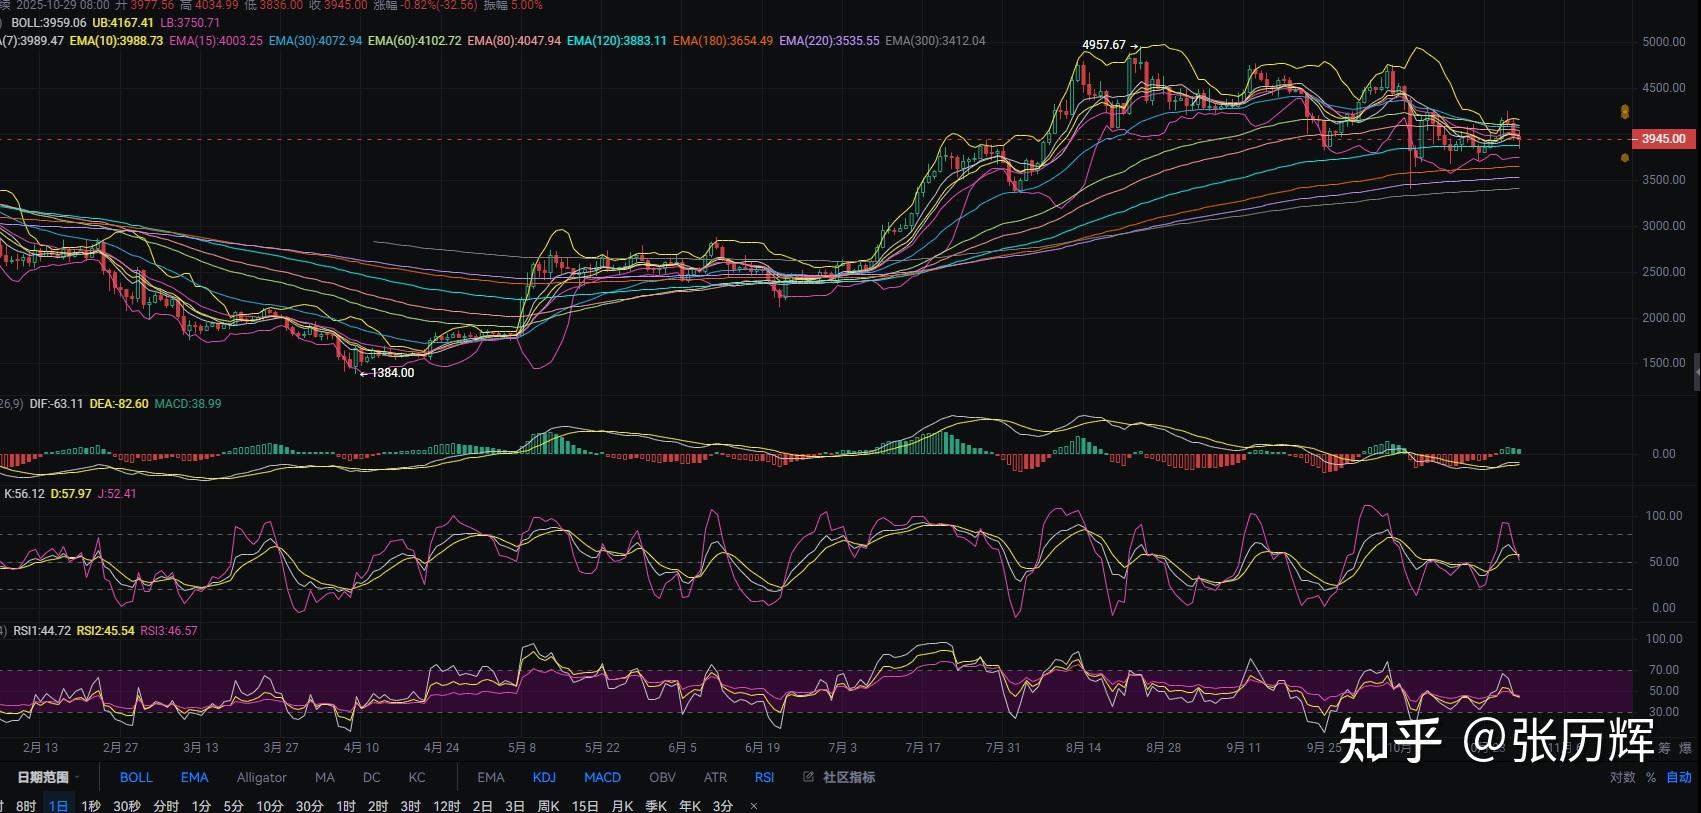Click the red 3945.00 current price label

1663,139
